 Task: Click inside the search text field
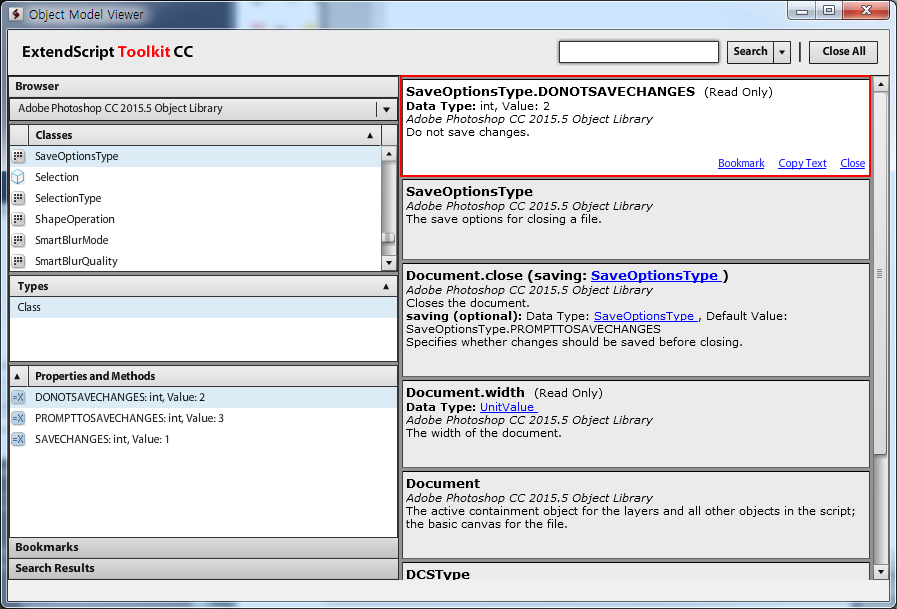(638, 52)
